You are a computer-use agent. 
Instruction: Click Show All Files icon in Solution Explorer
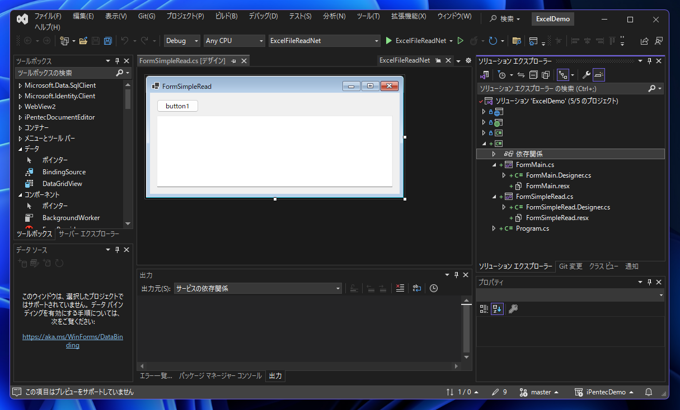tap(546, 75)
